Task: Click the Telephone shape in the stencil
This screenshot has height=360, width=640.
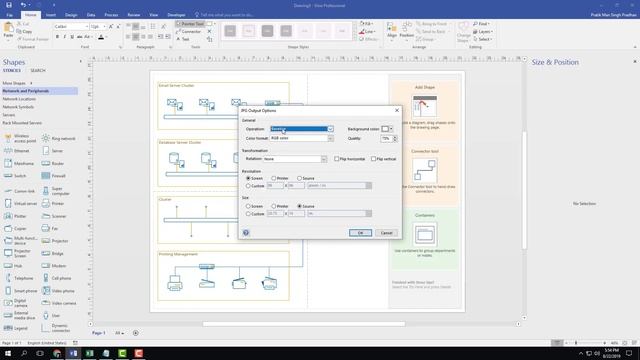Action: click(x=18, y=278)
